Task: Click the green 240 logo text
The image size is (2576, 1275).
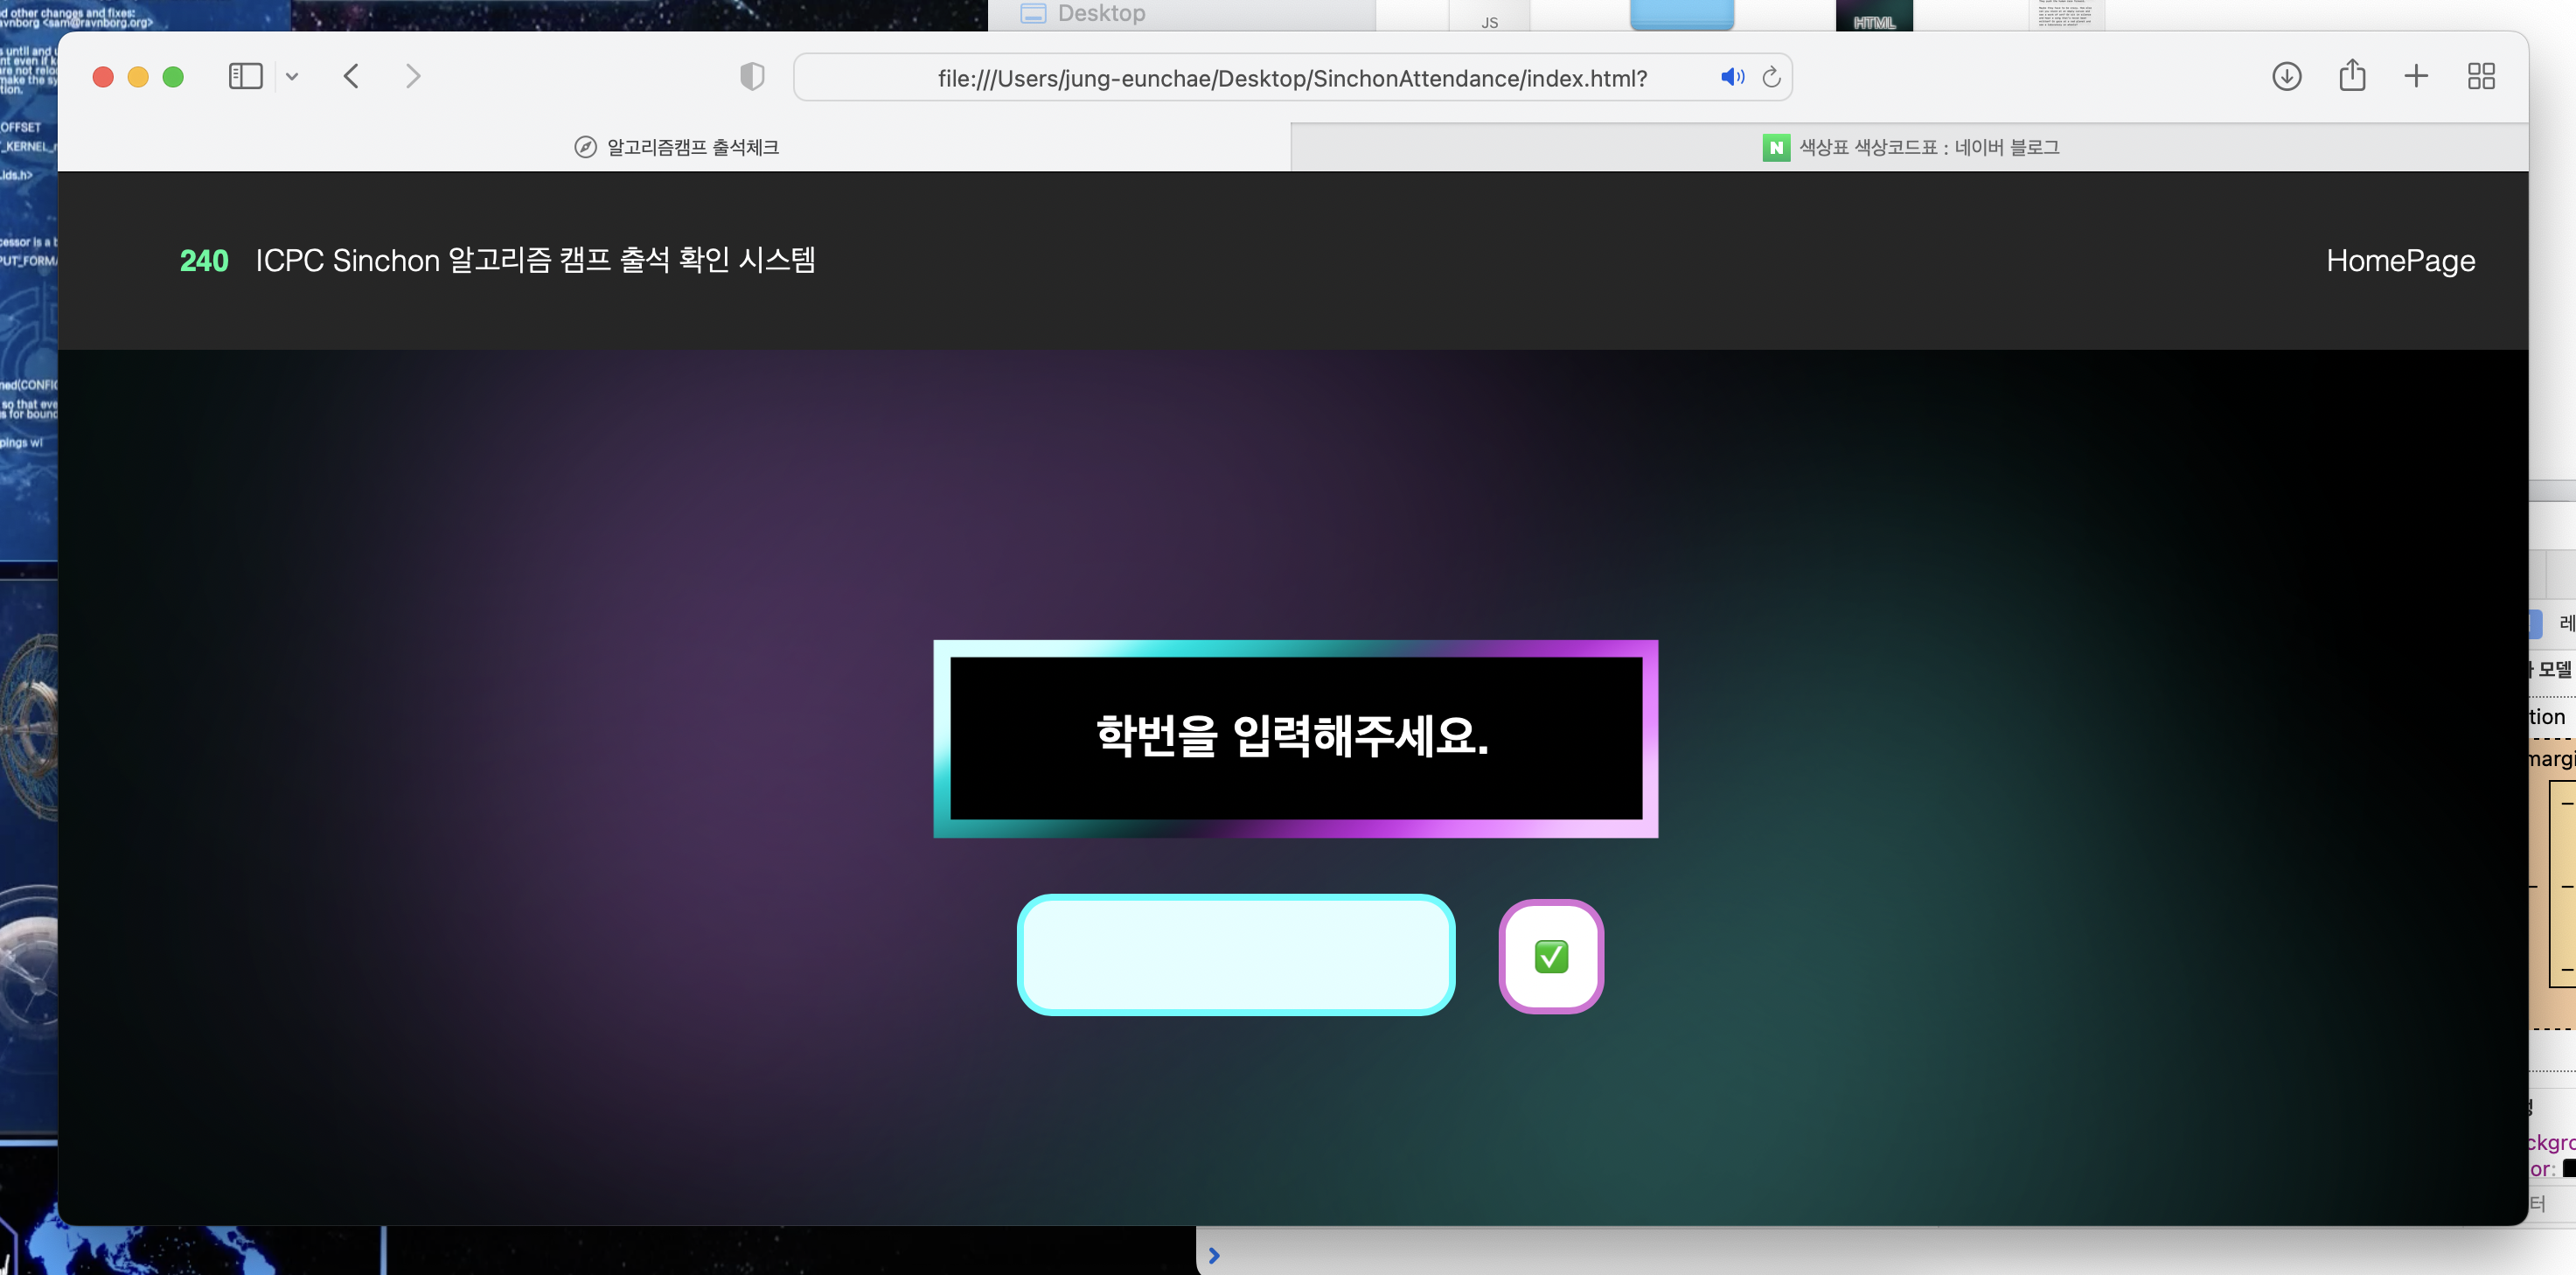Action: pyautogui.click(x=204, y=261)
